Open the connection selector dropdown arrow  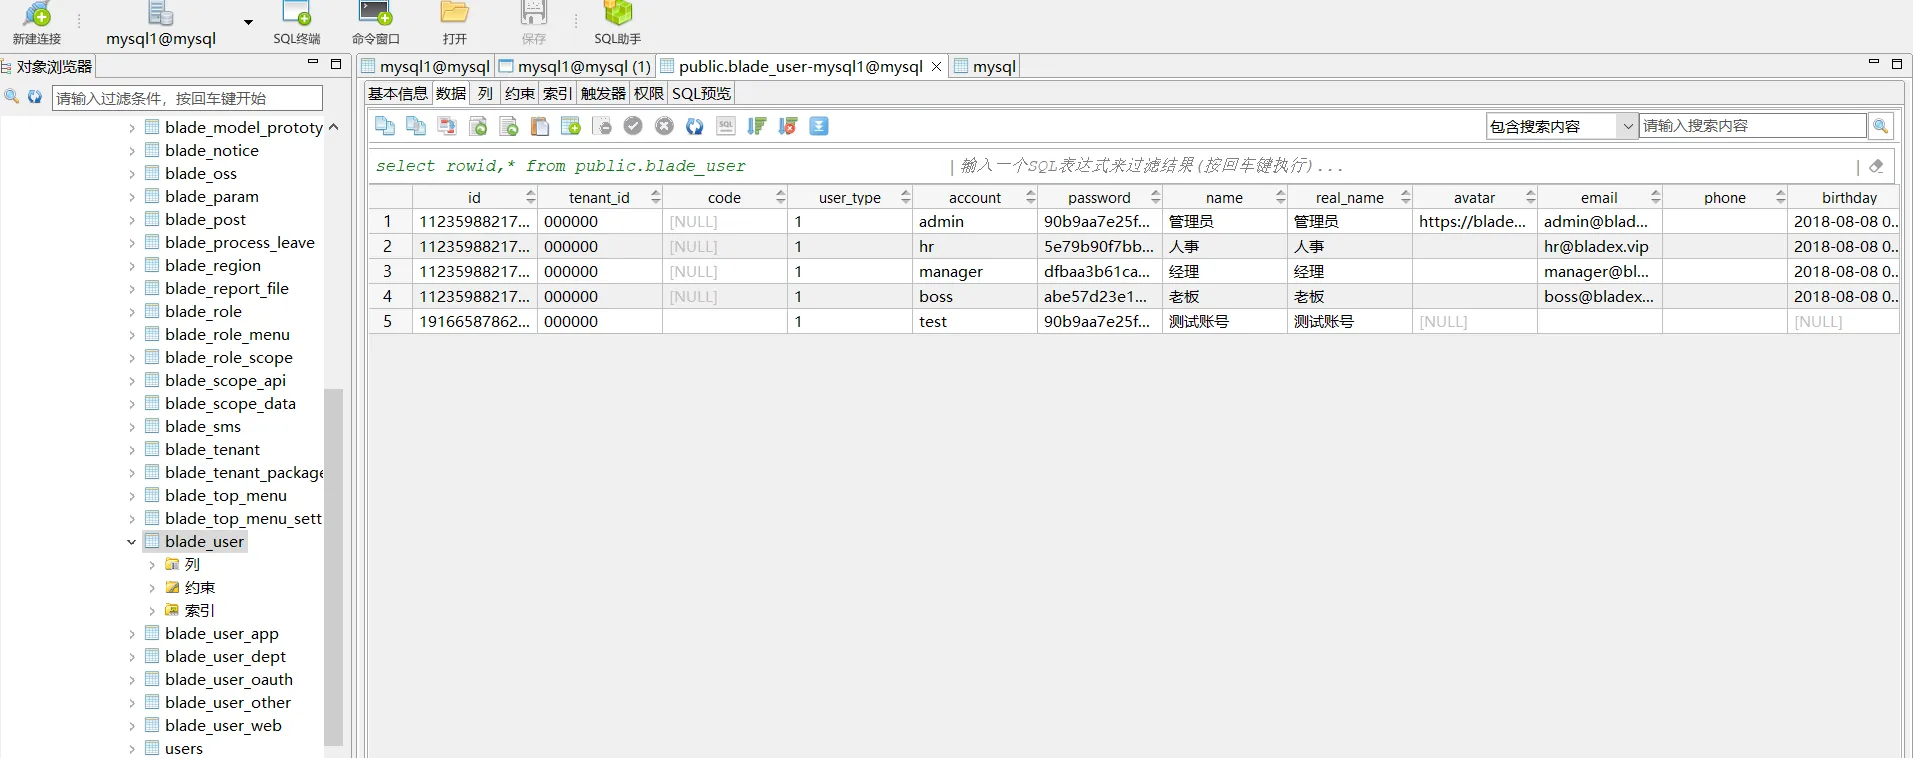tap(248, 22)
